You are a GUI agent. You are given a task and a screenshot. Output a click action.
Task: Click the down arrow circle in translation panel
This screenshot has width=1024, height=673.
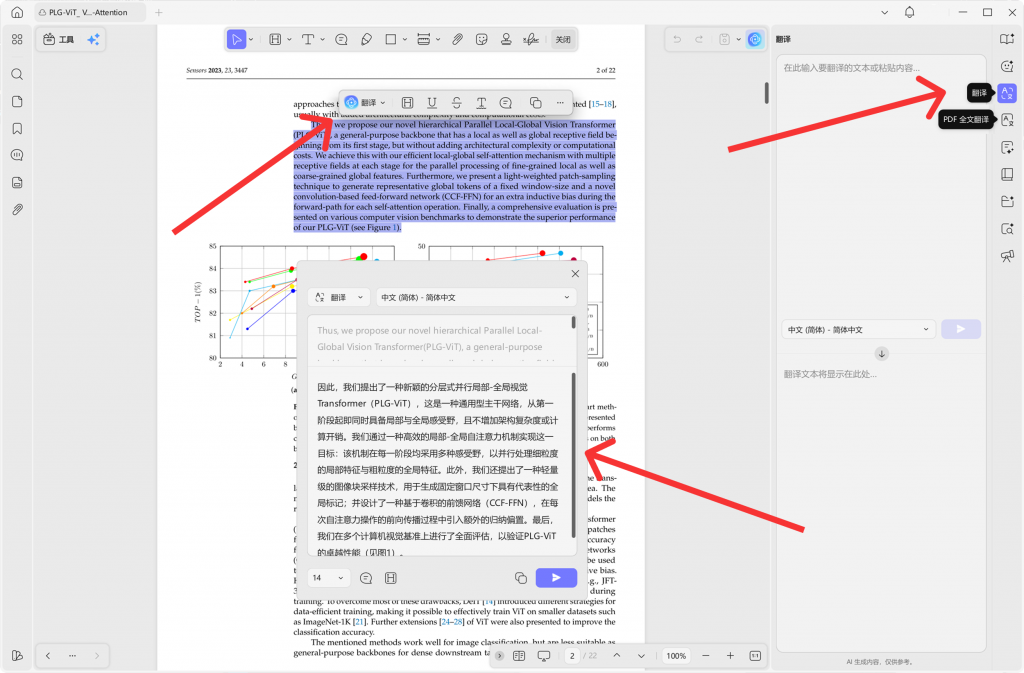882,354
